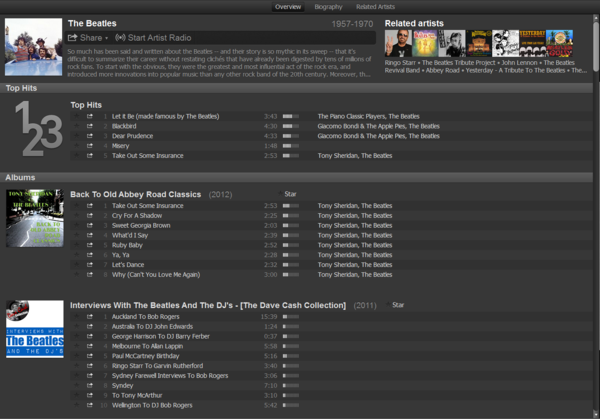
Task: Switch to the Overview tab
Action: click(x=288, y=7)
